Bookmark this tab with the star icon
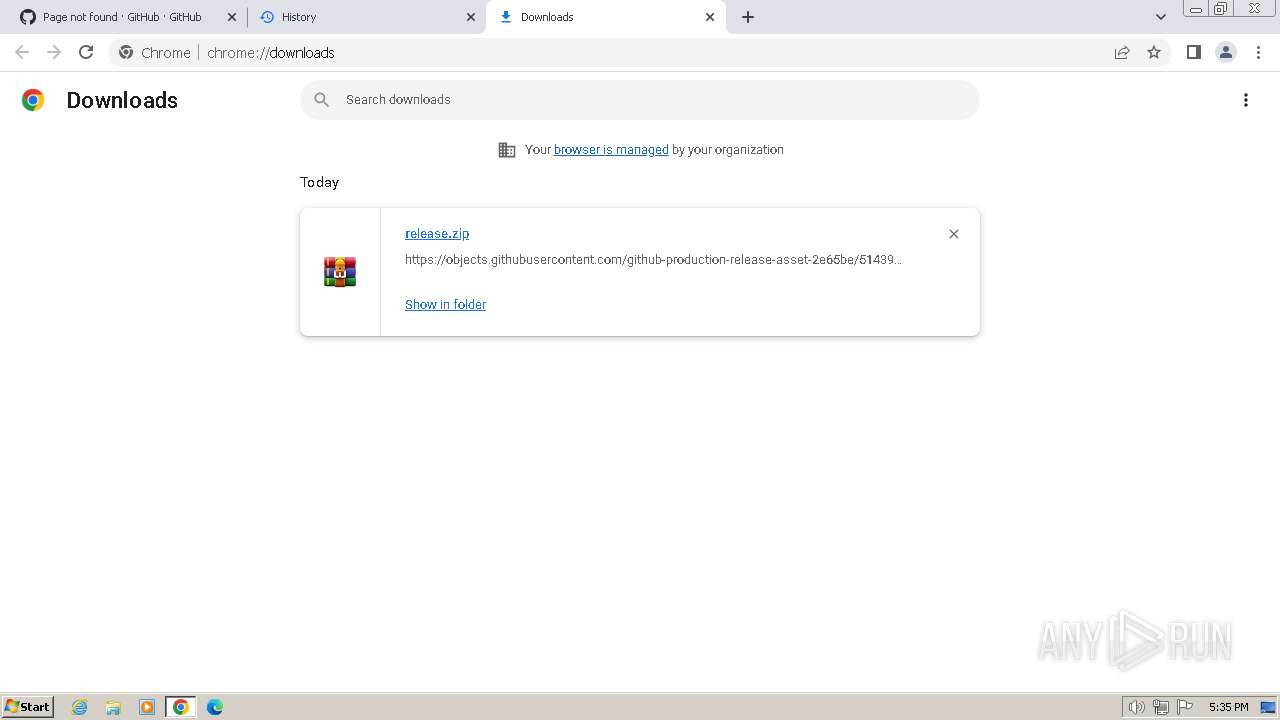The height and width of the screenshot is (720, 1280). (1154, 52)
